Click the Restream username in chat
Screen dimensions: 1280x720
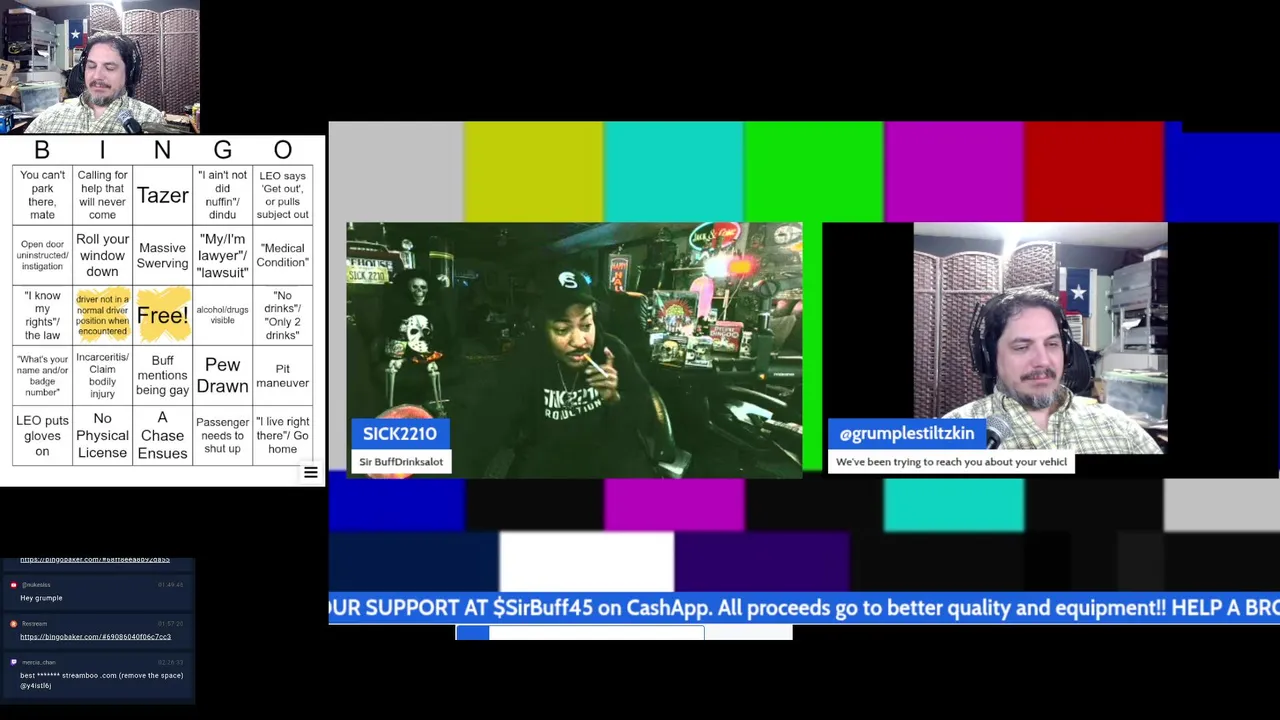click(35, 624)
